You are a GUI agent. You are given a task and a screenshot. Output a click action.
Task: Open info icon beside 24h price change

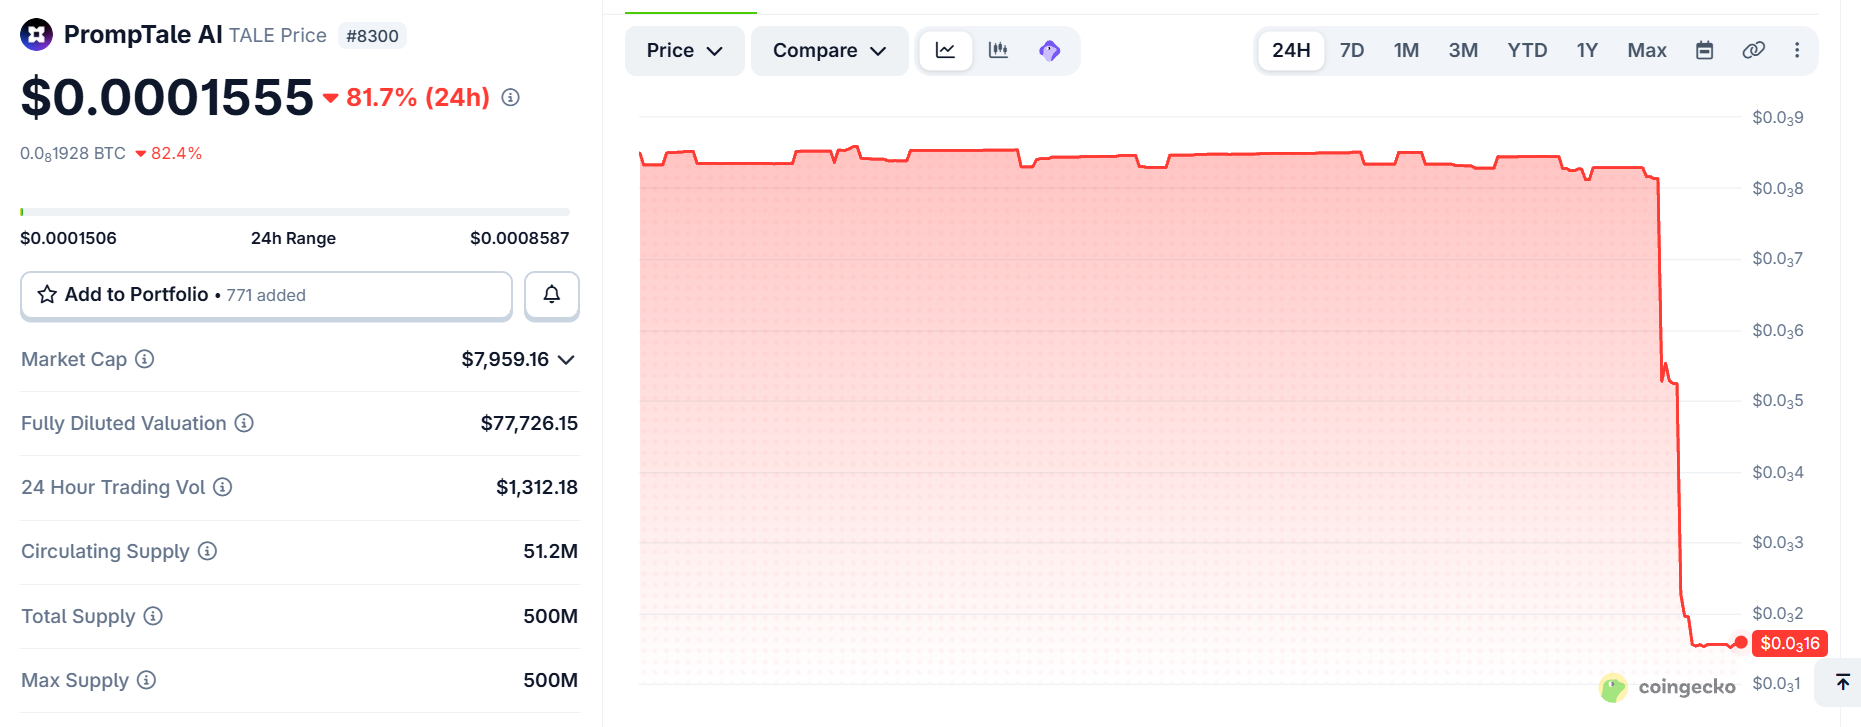511,97
